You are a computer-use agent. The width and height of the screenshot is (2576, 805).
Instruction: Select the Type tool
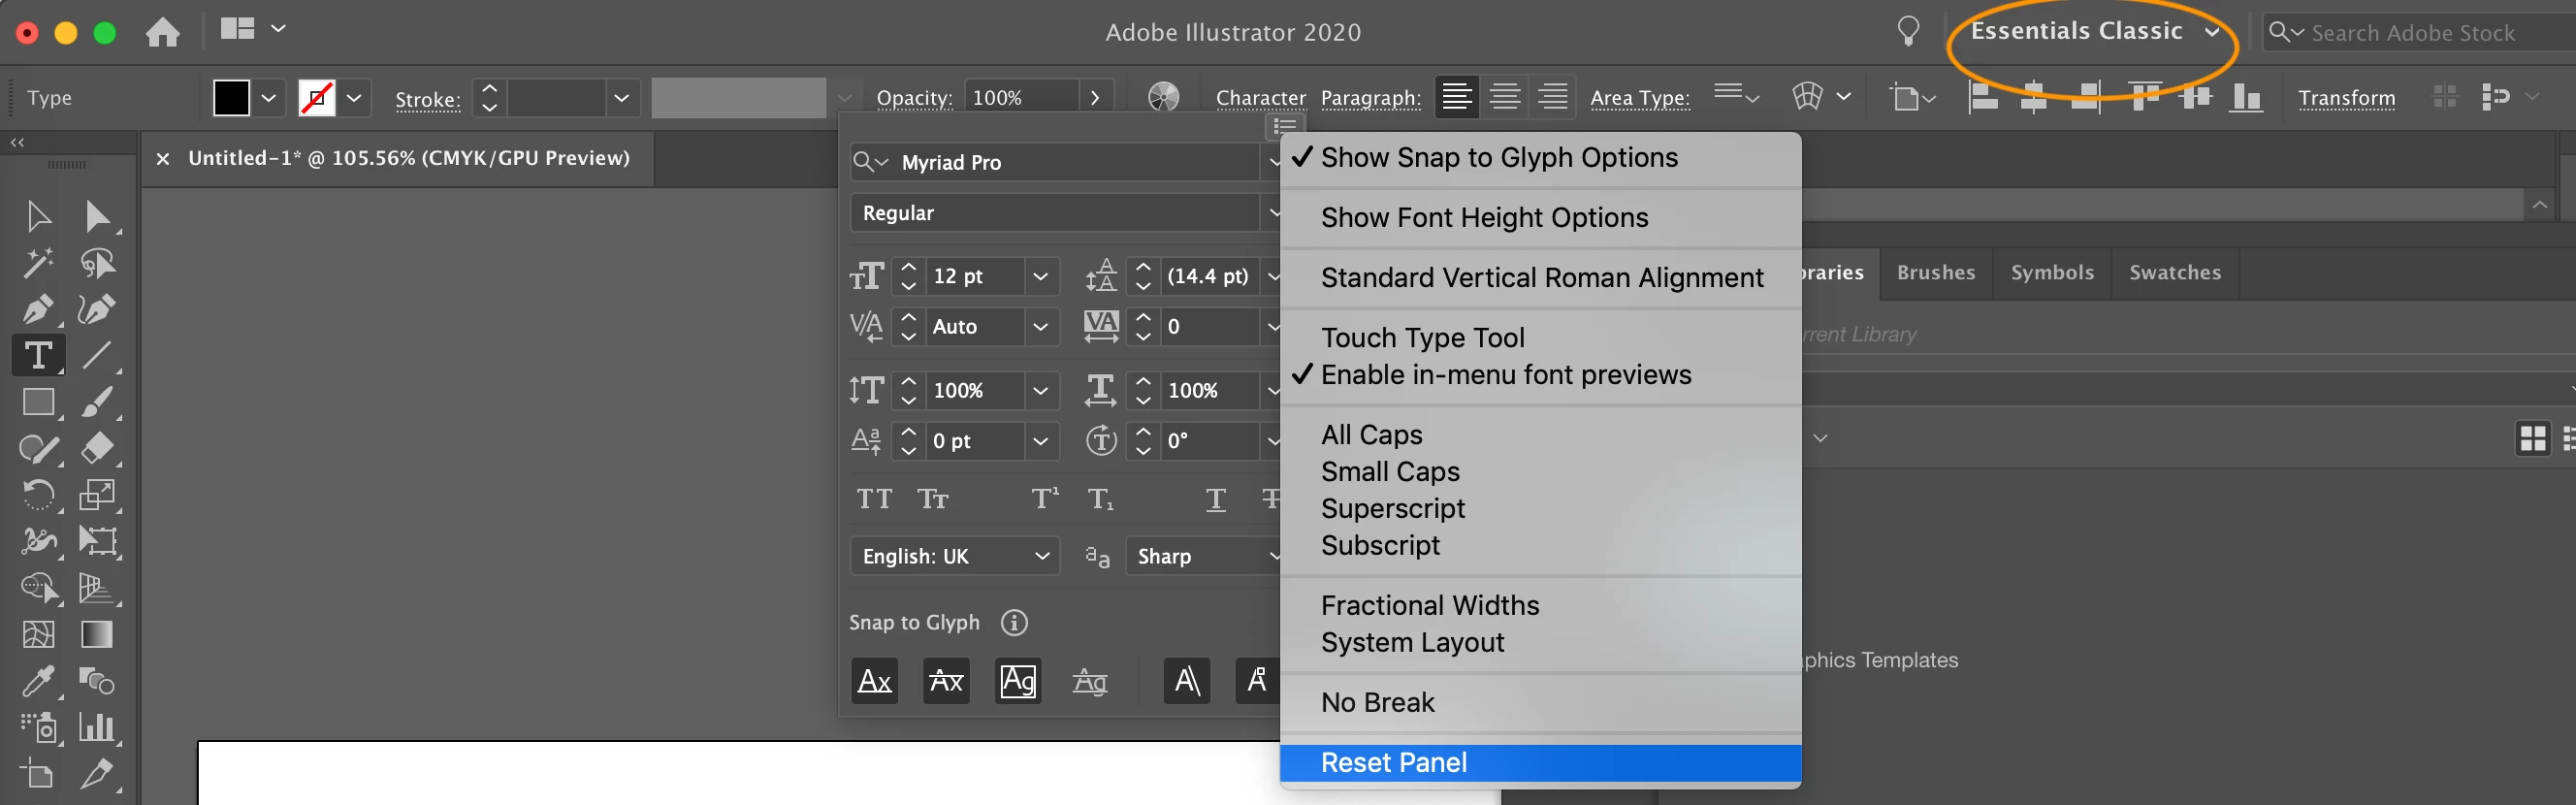[x=38, y=355]
